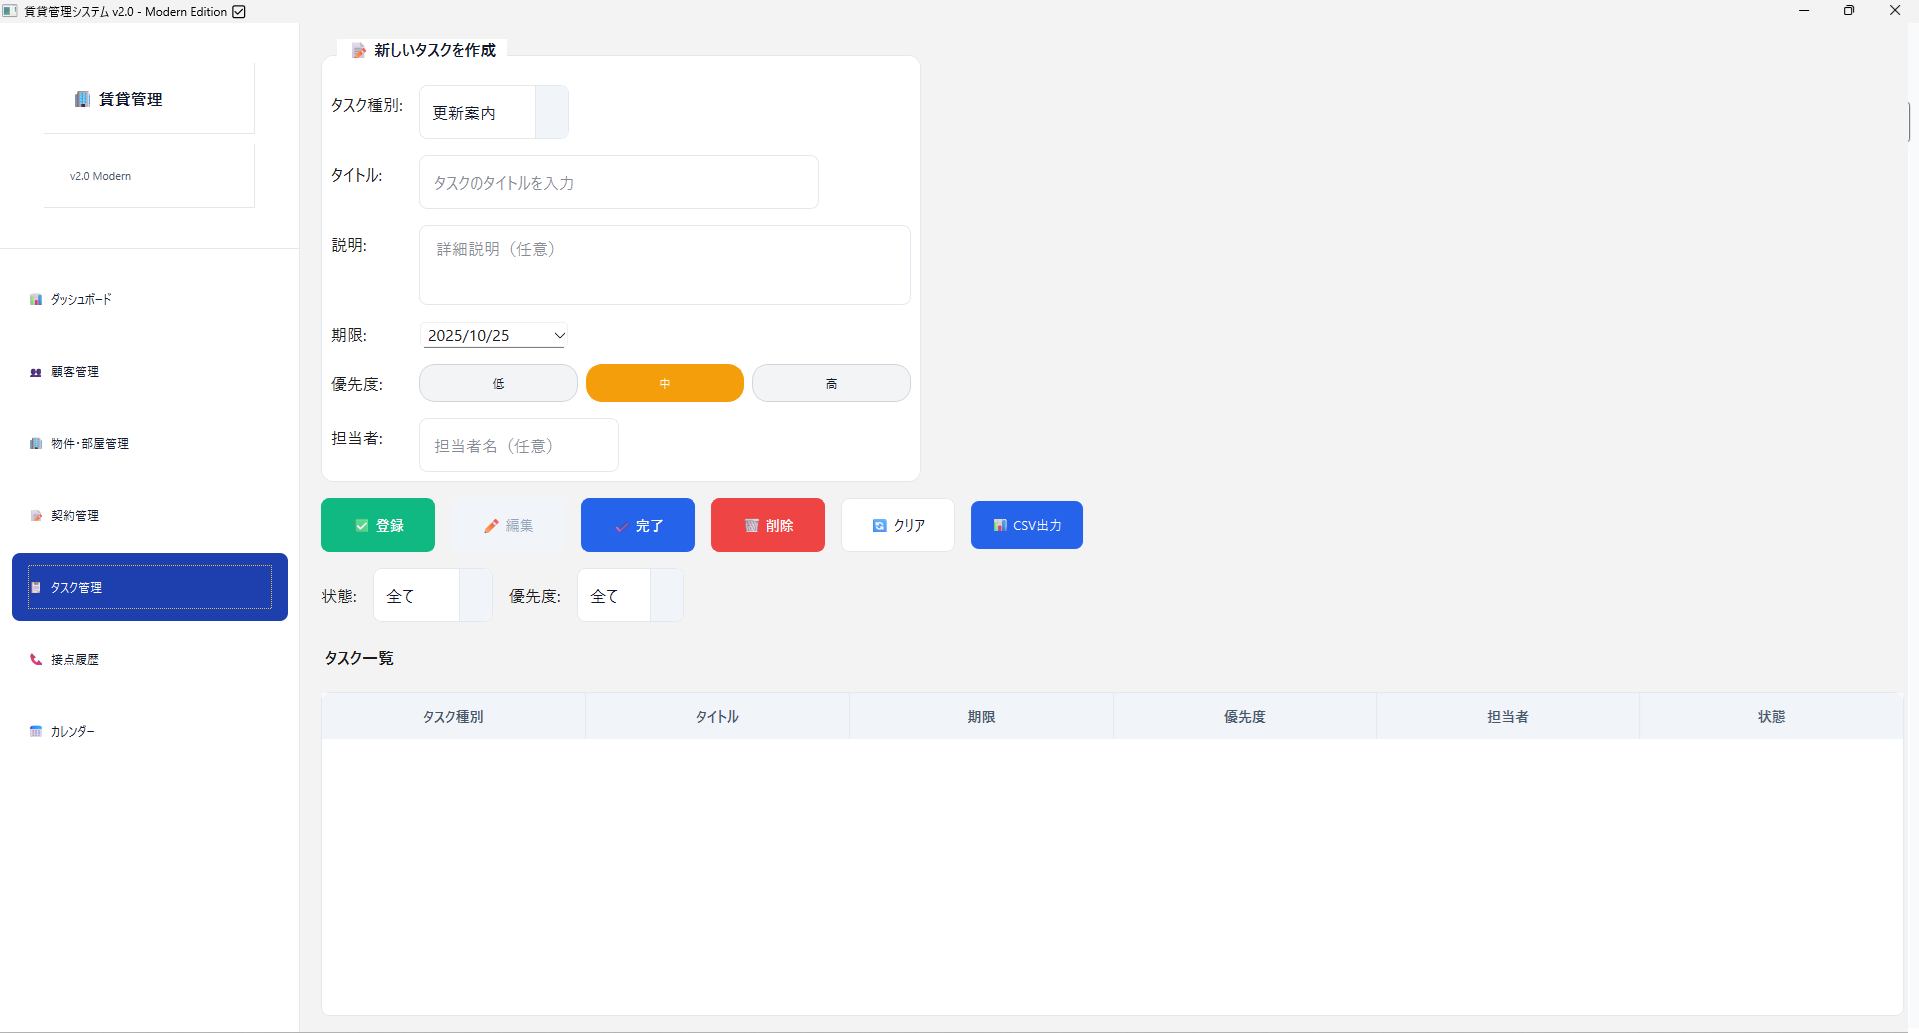This screenshot has width=1919, height=1033.
Task: Open the 優先度 filter dropdown set to 全て
Action: (666, 596)
